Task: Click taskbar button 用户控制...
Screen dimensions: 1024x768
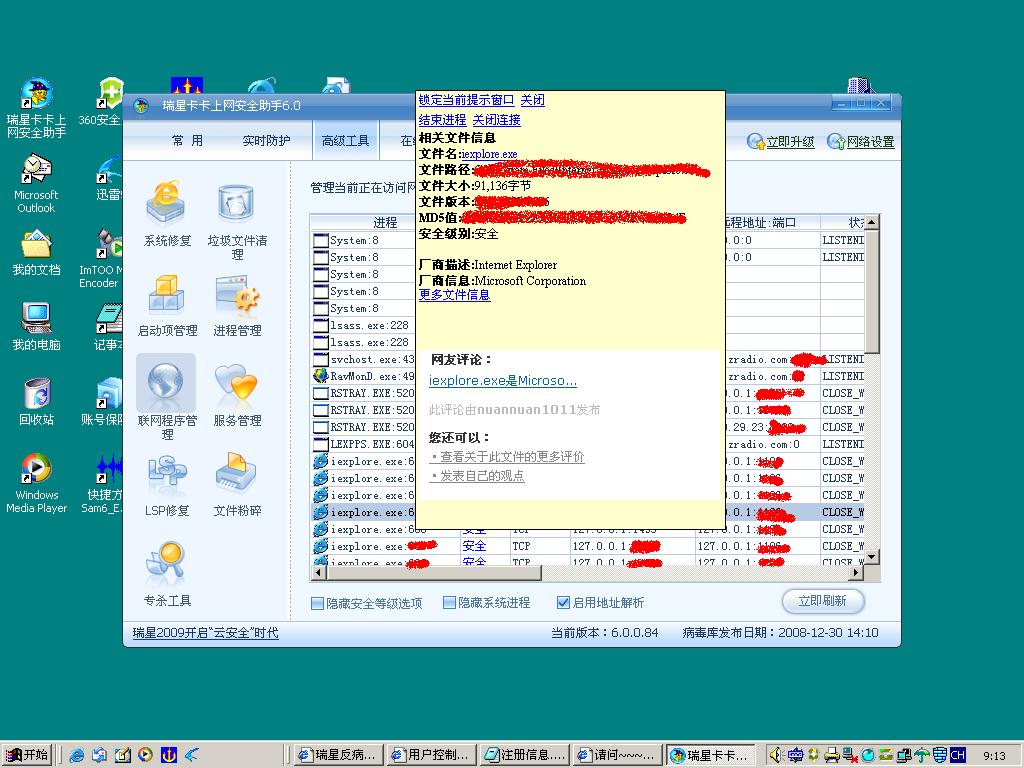Action: click(x=431, y=755)
